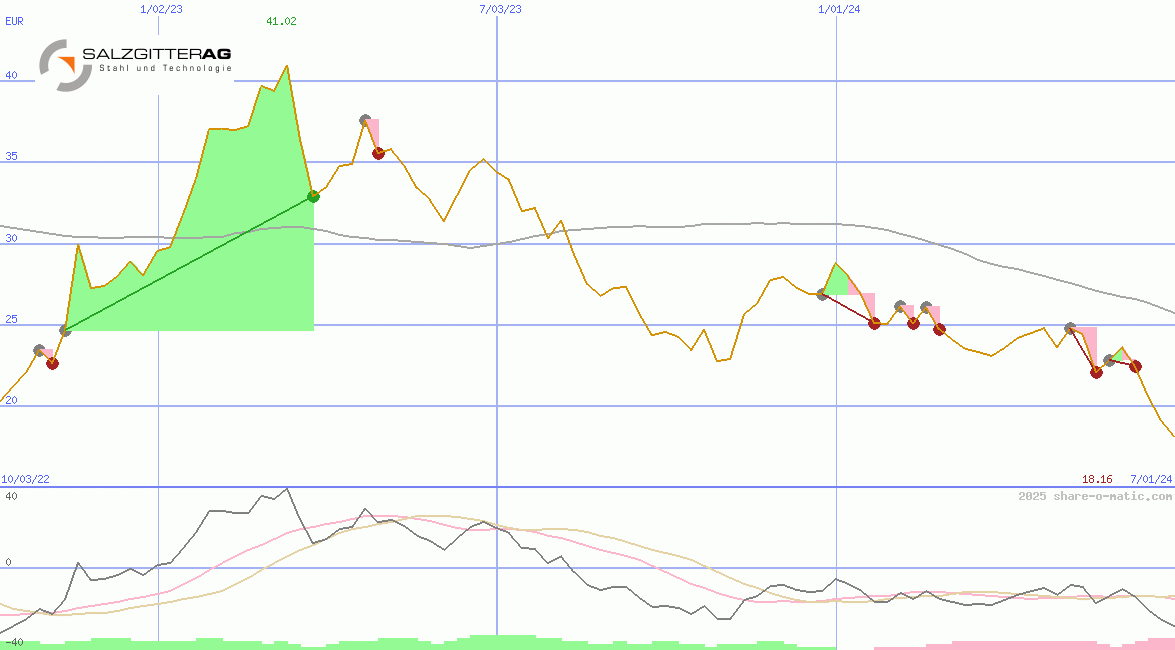Viewport: 1175px width, 650px height.
Task: Click the red marker on the lowest dip near 22
Action: [x=1096, y=372]
